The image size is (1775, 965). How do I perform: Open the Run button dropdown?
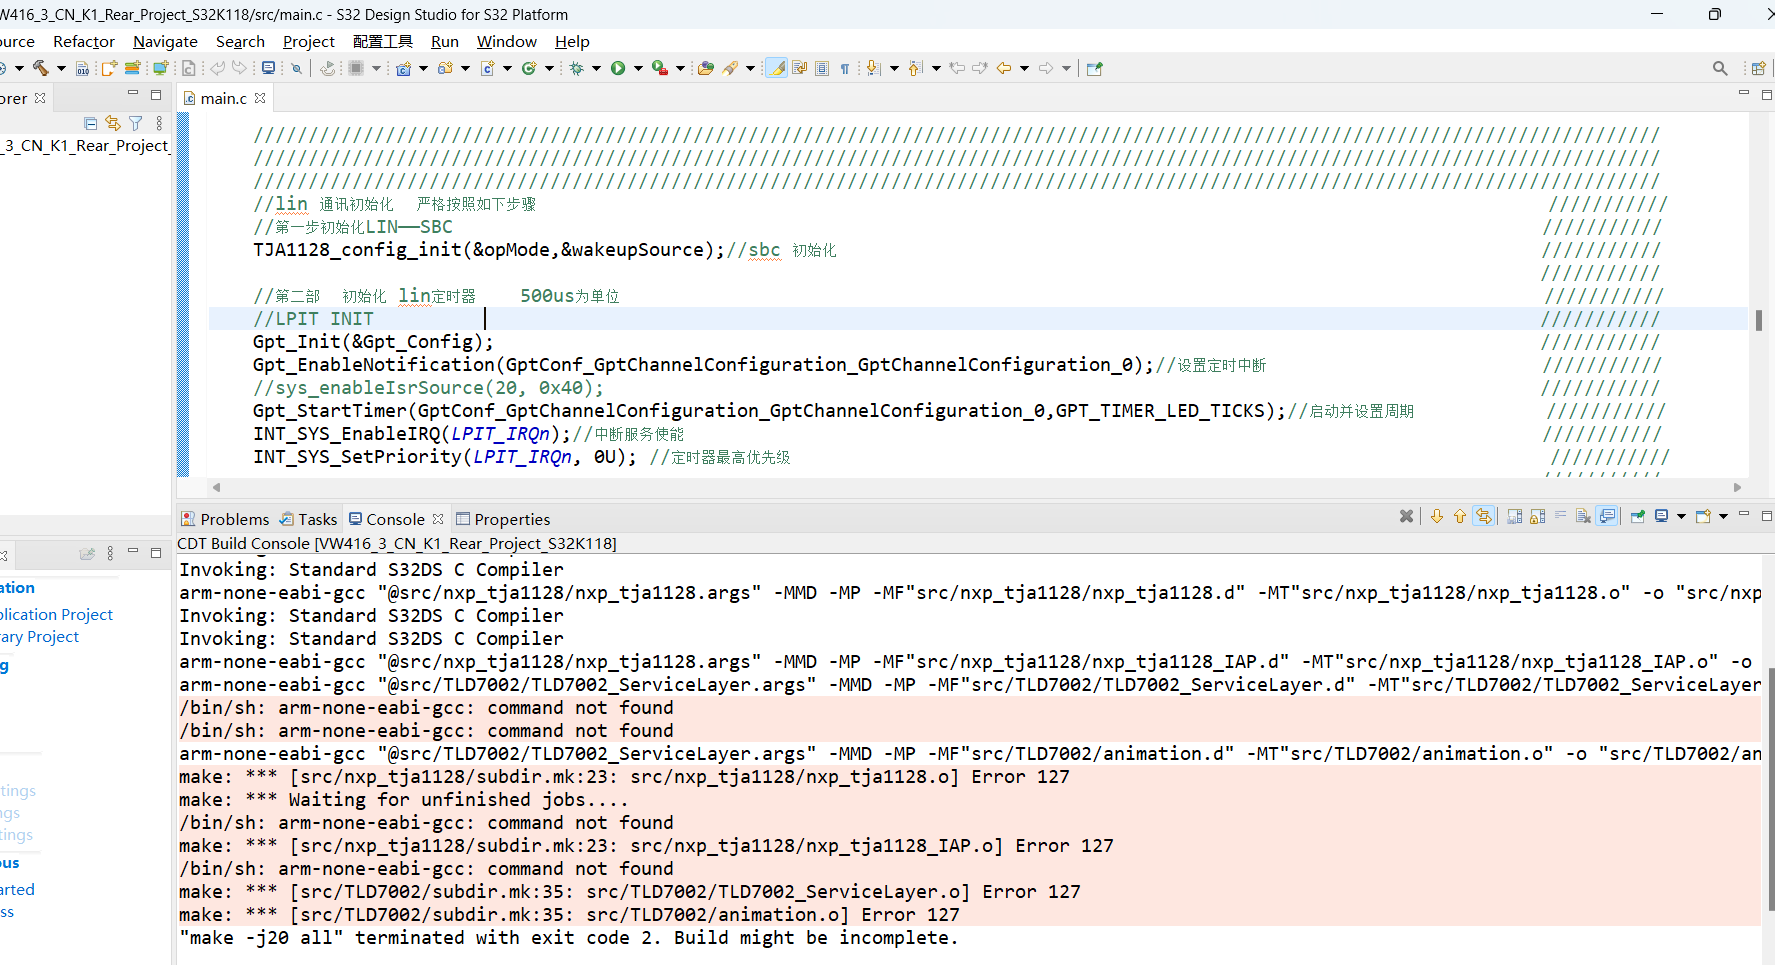coord(638,67)
